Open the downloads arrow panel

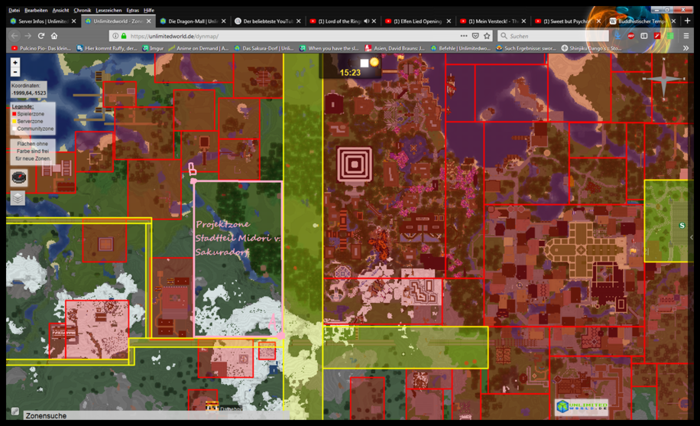pos(618,36)
